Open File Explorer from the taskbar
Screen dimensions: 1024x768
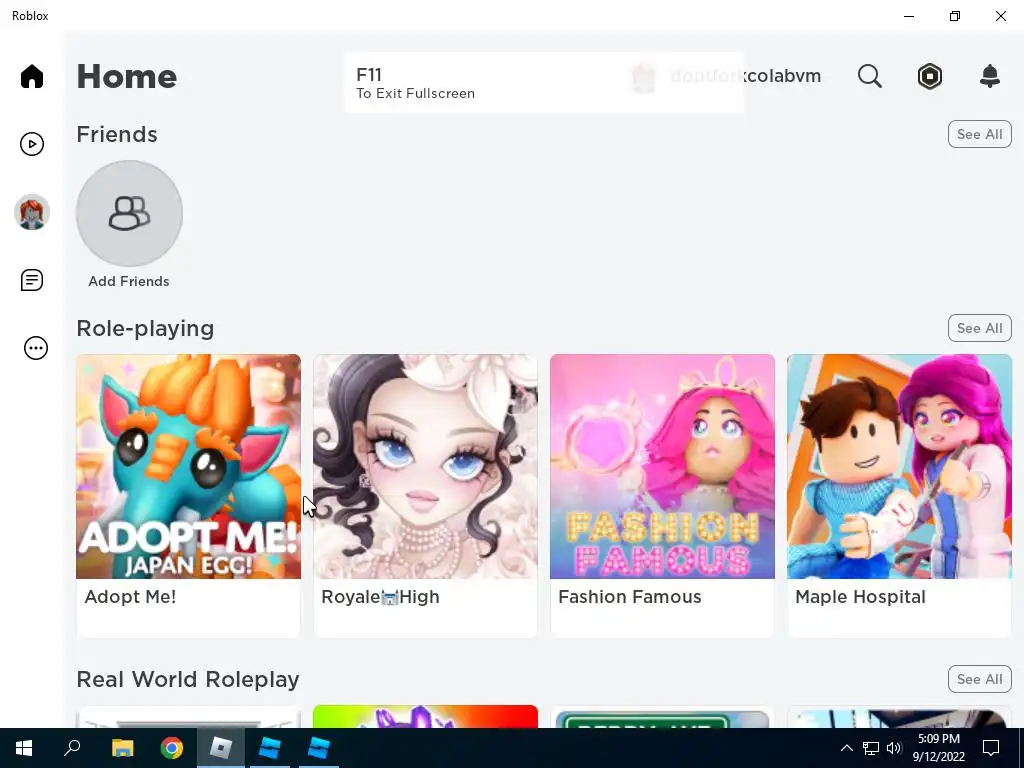122,748
